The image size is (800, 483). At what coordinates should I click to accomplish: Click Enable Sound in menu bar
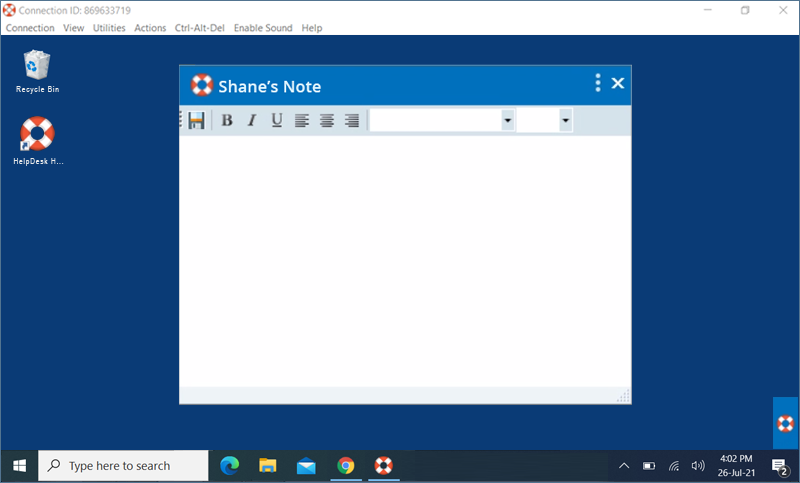[x=263, y=28]
